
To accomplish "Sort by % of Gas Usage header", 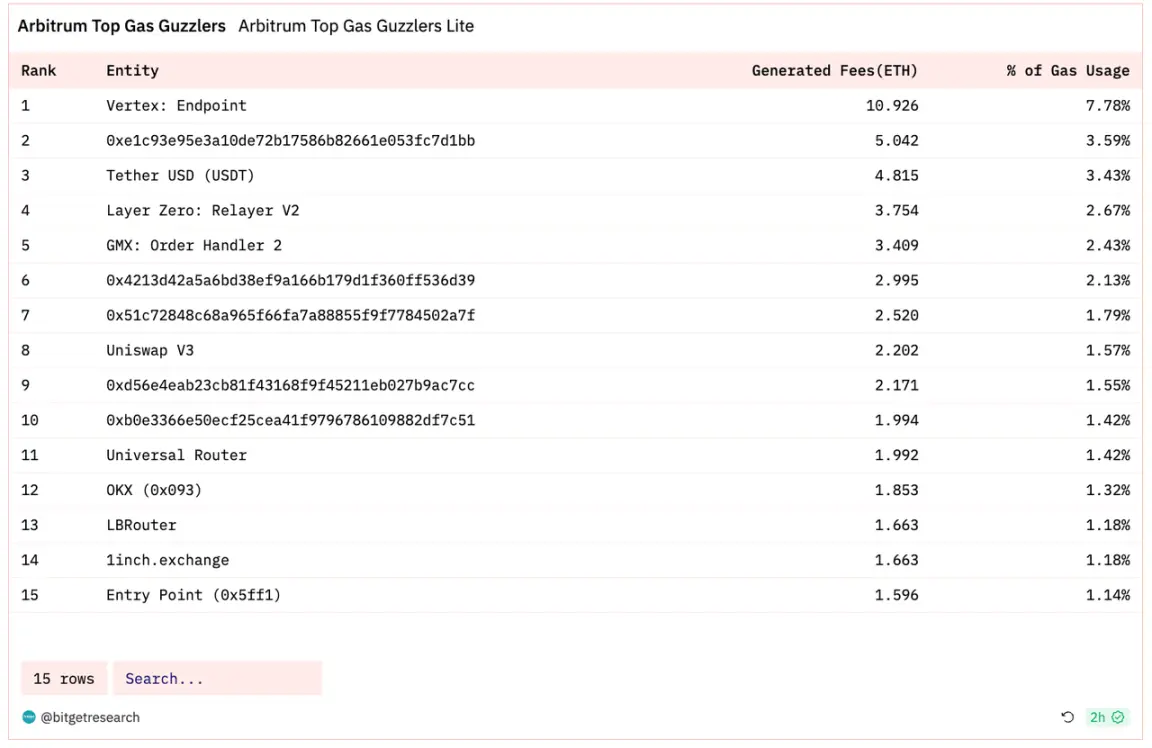I will click(x=1067, y=71).
